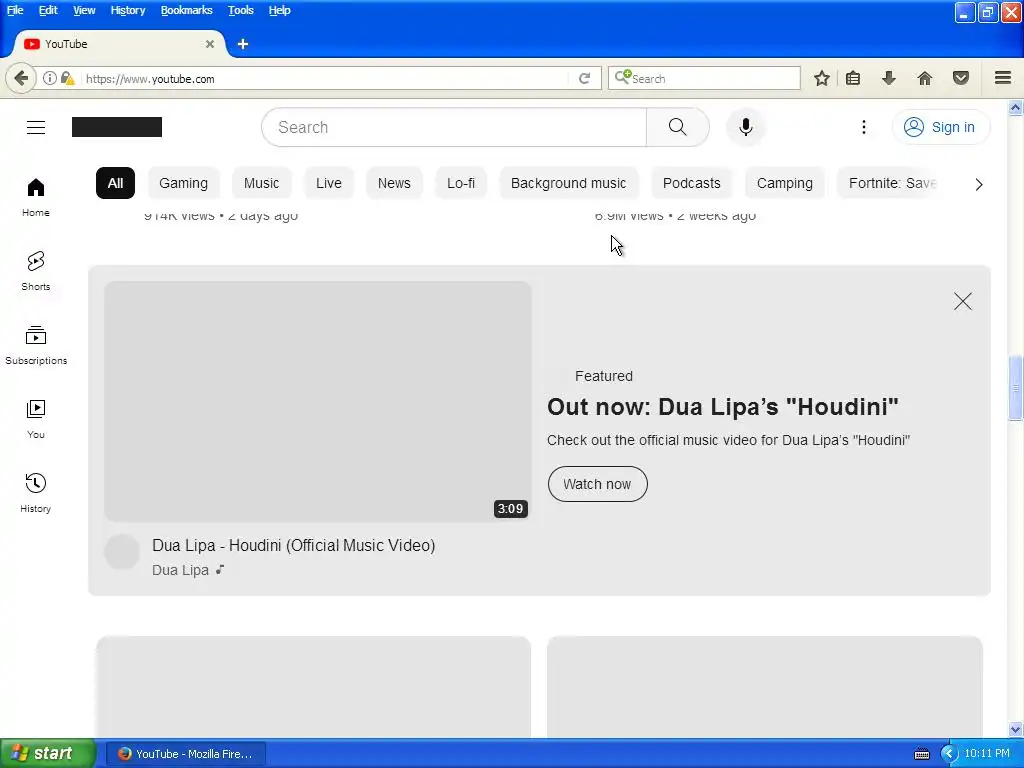Image resolution: width=1024 pixels, height=768 pixels.
Task: Open History from the sidebar
Action: click(x=36, y=493)
